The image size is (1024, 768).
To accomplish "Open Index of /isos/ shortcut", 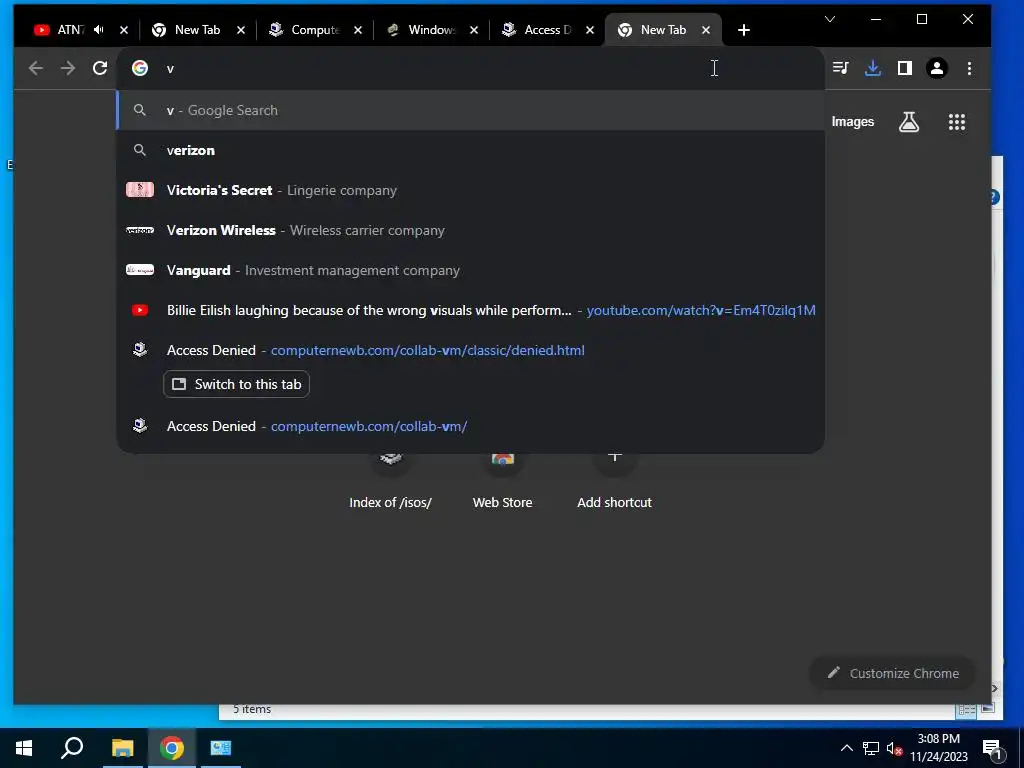I will pyautogui.click(x=391, y=483).
